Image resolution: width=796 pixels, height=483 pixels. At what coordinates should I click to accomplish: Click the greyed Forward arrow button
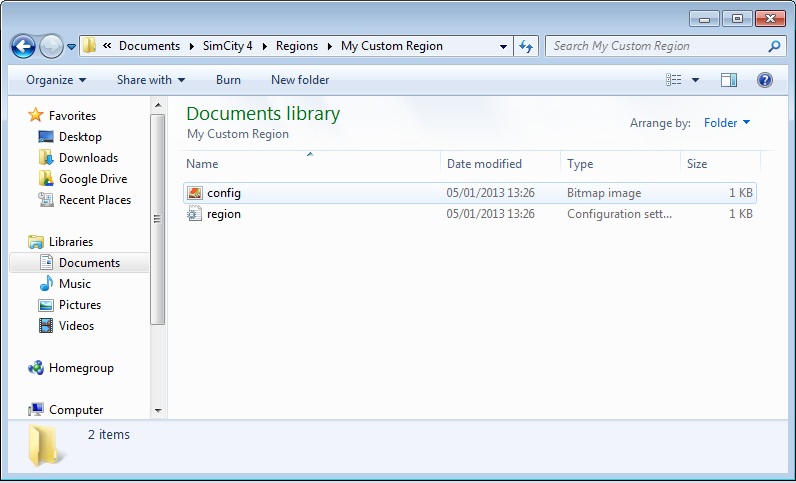(x=51, y=47)
